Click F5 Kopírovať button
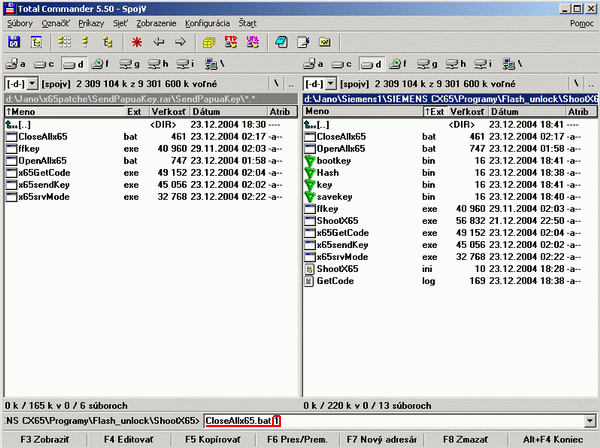This screenshot has height=448, width=600. [213, 440]
